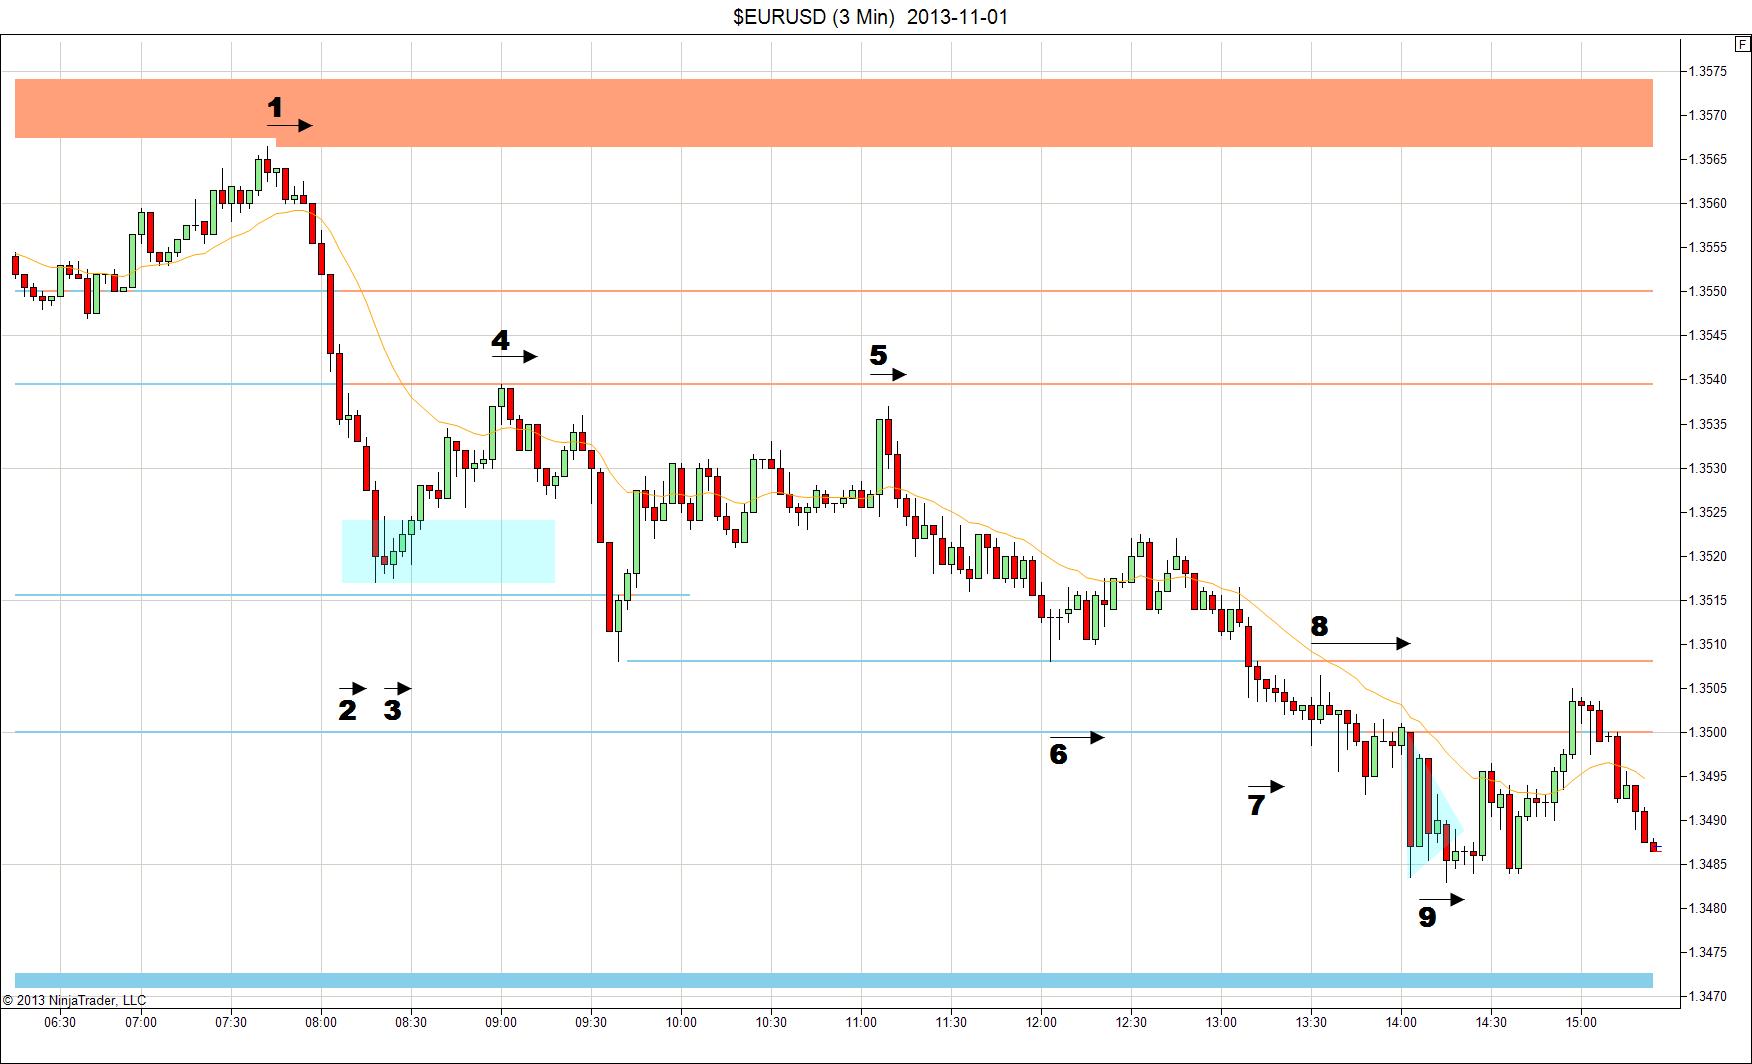The width and height of the screenshot is (1752, 1064).
Task: Click the 07:30 time axis label
Action: 231,1022
